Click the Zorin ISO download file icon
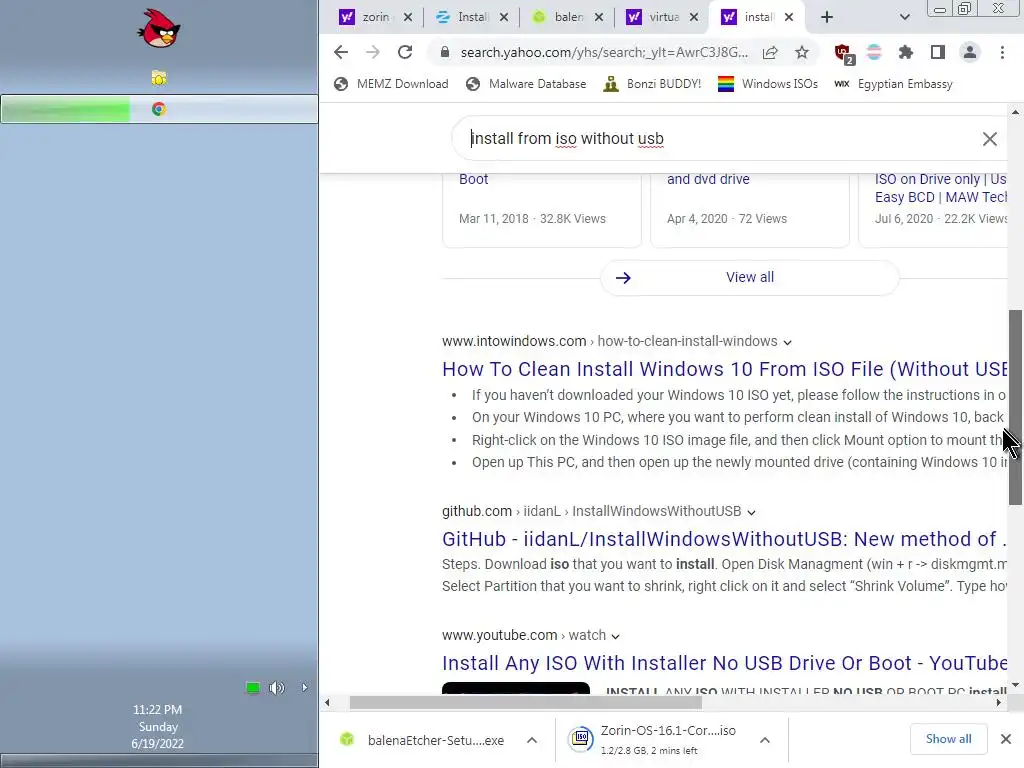 pyautogui.click(x=581, y=739)
